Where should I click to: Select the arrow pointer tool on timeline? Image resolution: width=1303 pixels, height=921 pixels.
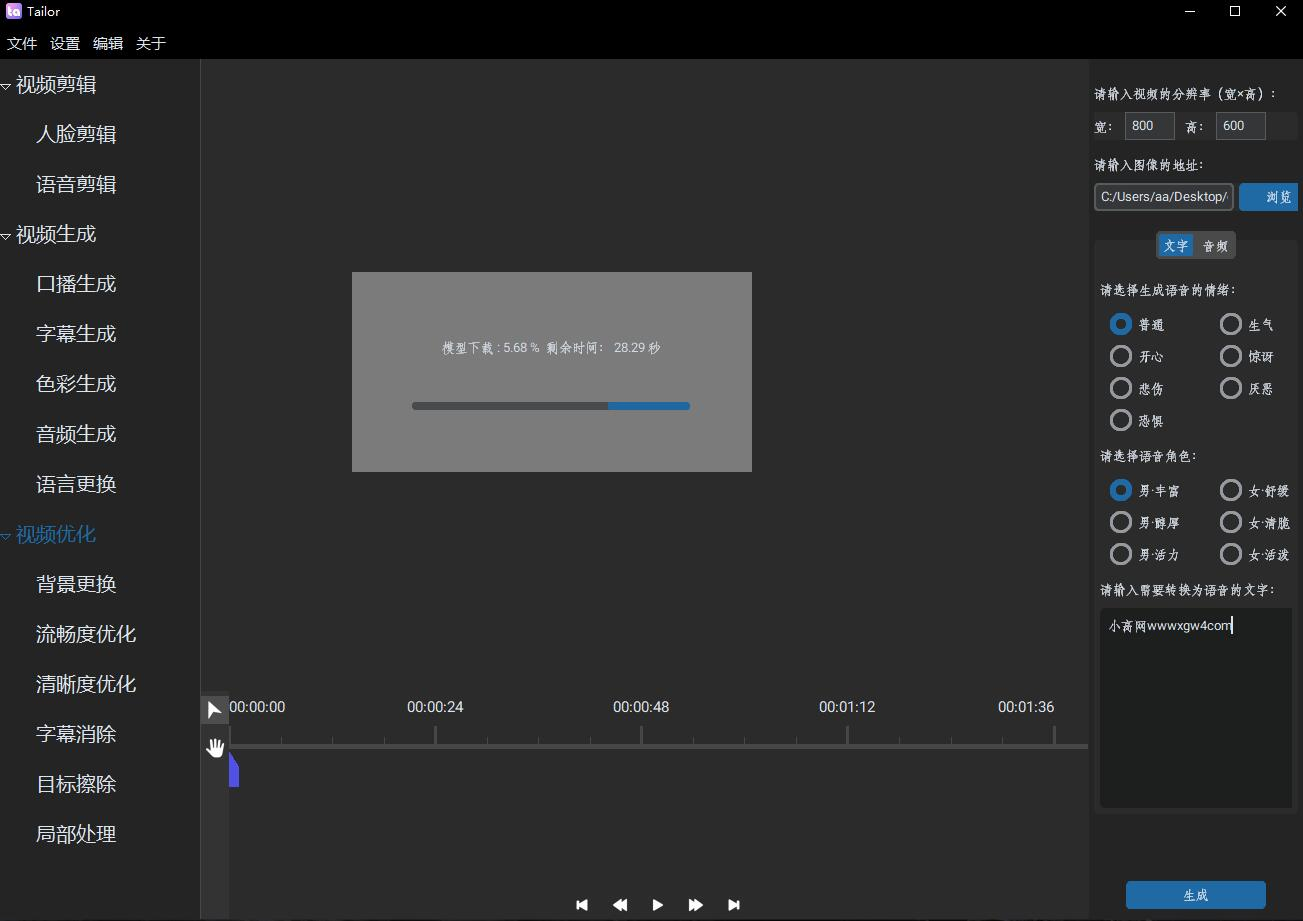pyautogui.click(x=214, y=710)
